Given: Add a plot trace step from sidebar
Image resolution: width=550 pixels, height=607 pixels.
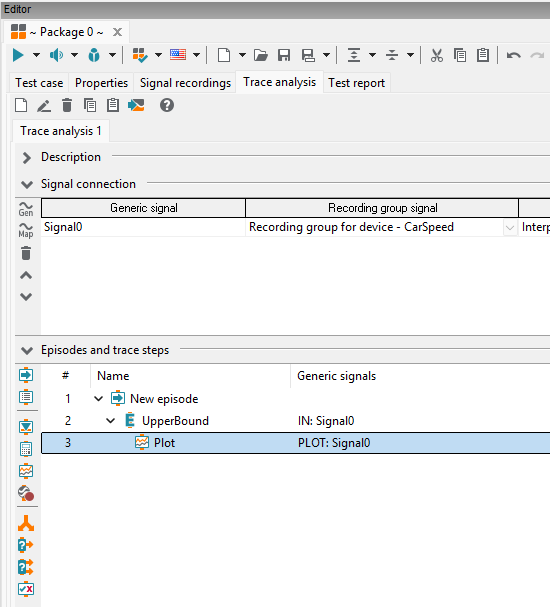Looking at the screenshot, I should tap(26, 471).
